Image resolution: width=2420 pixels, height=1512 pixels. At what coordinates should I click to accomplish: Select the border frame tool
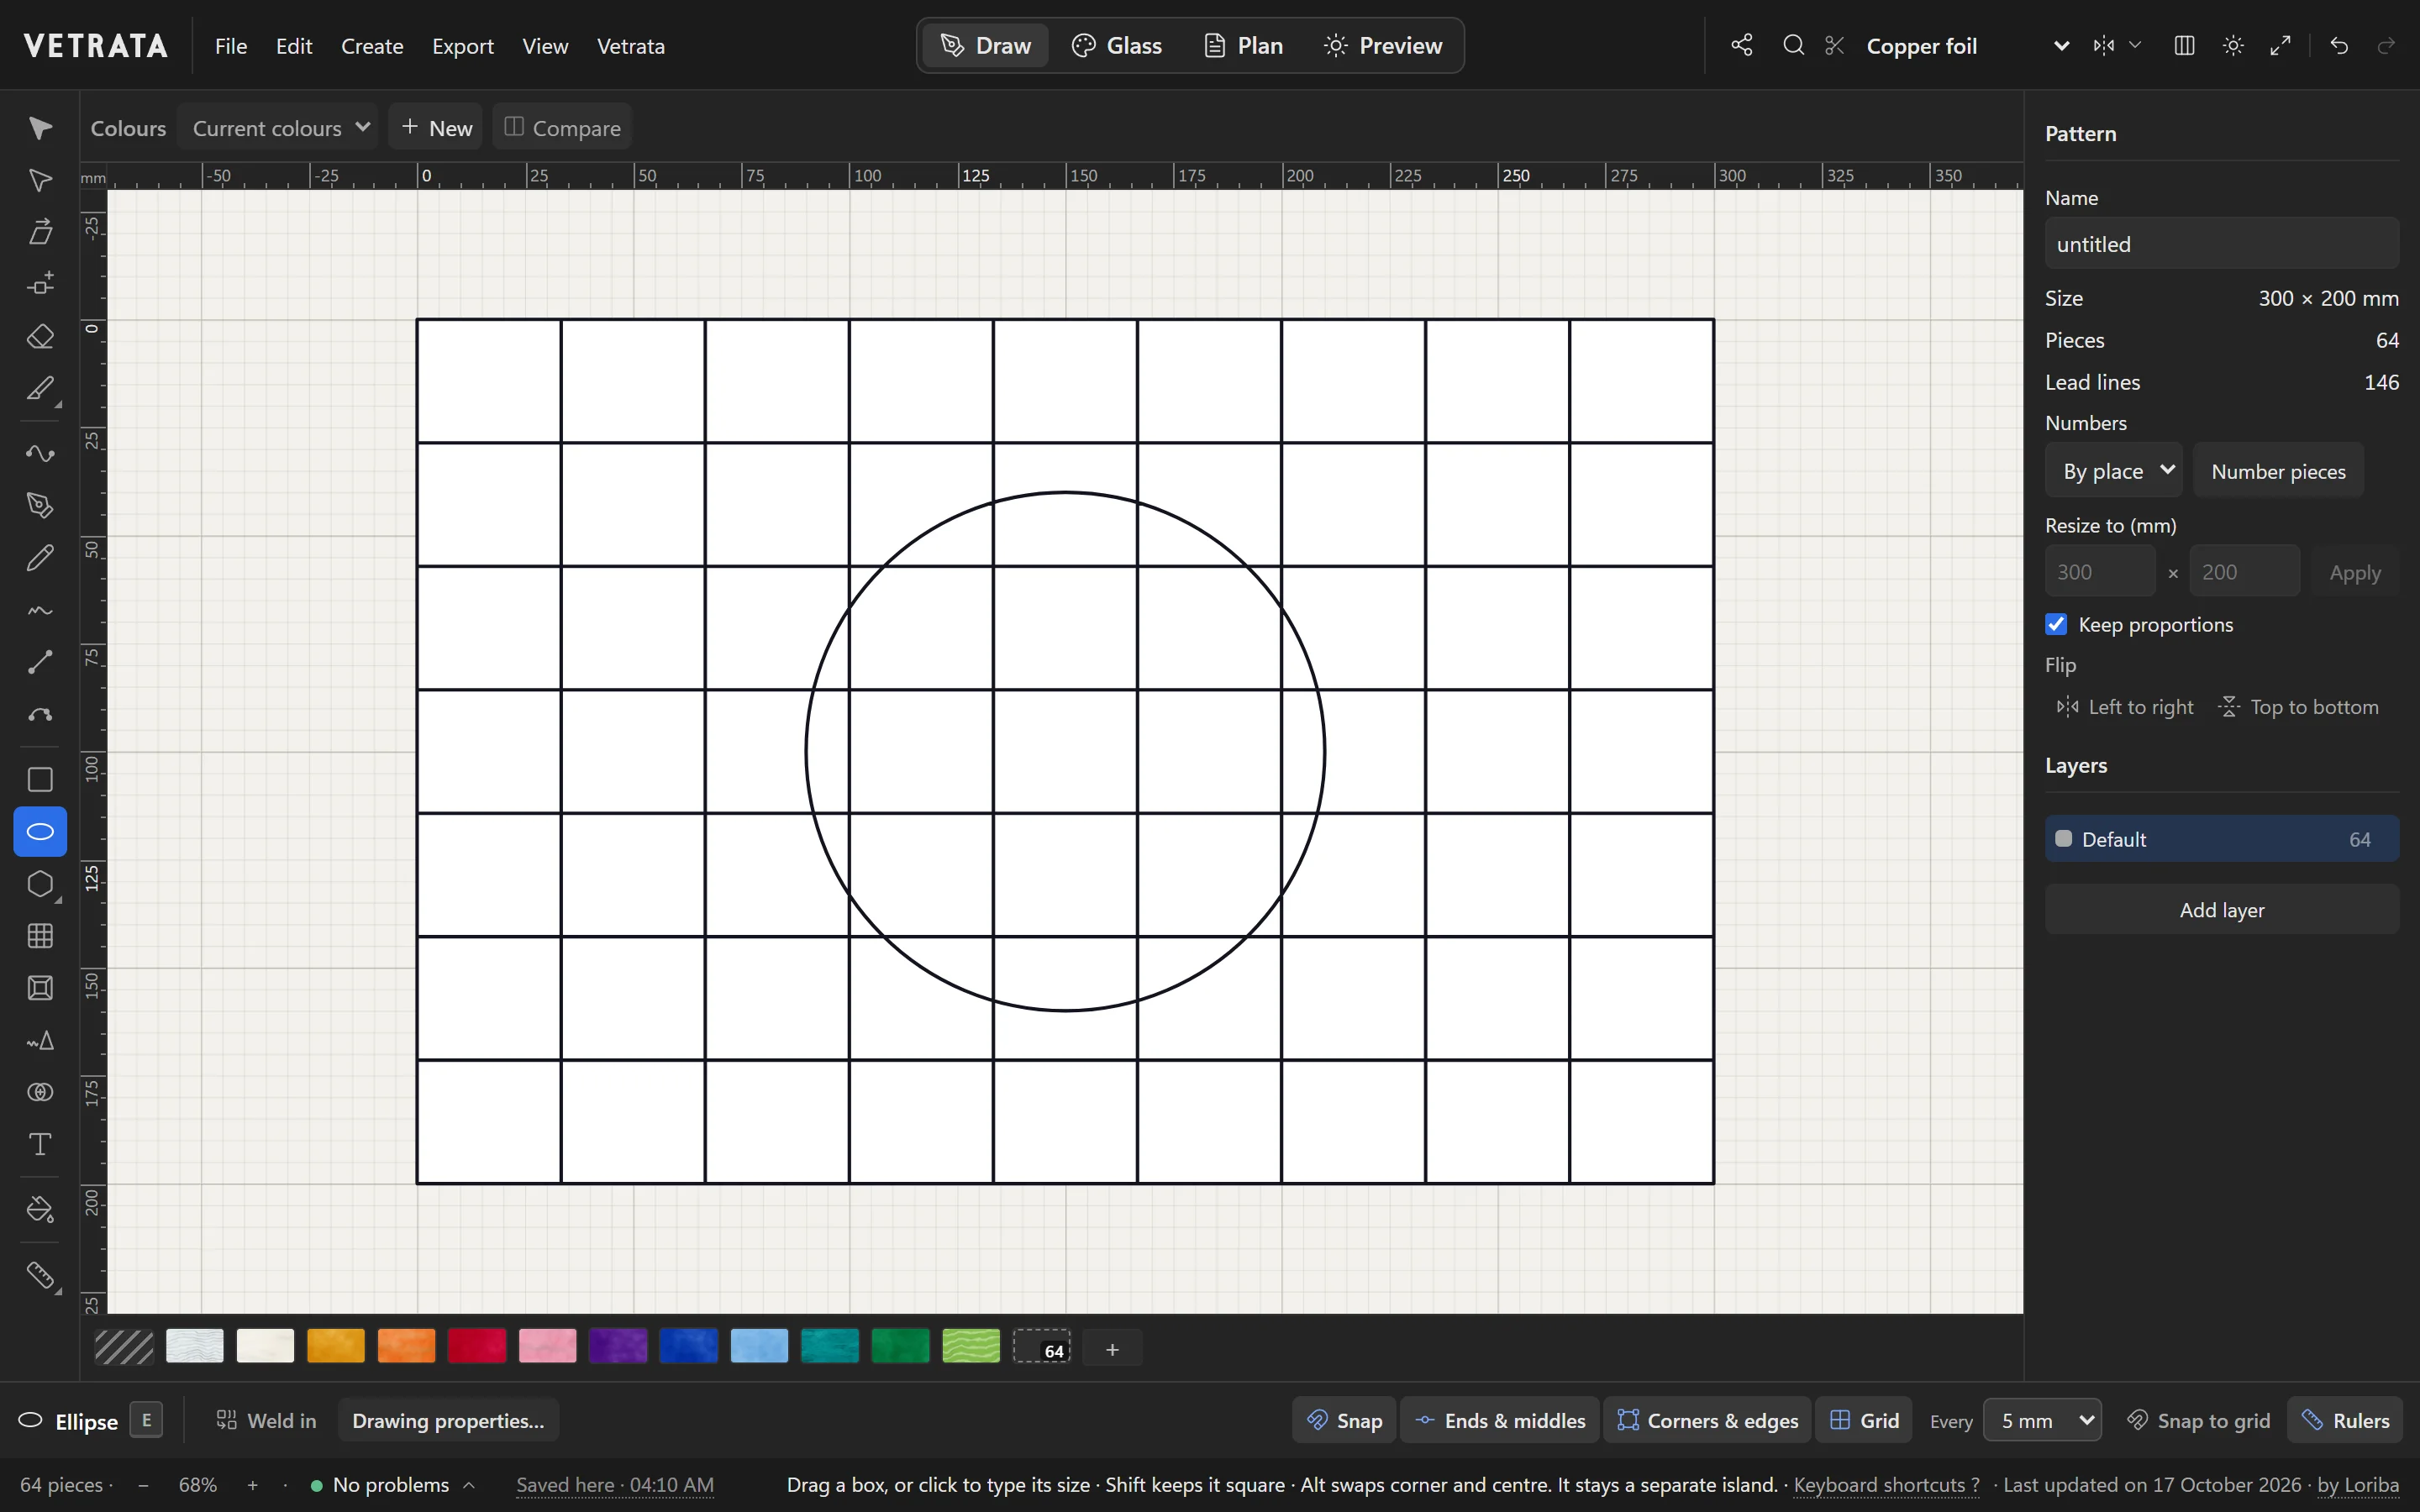[40, 988]
